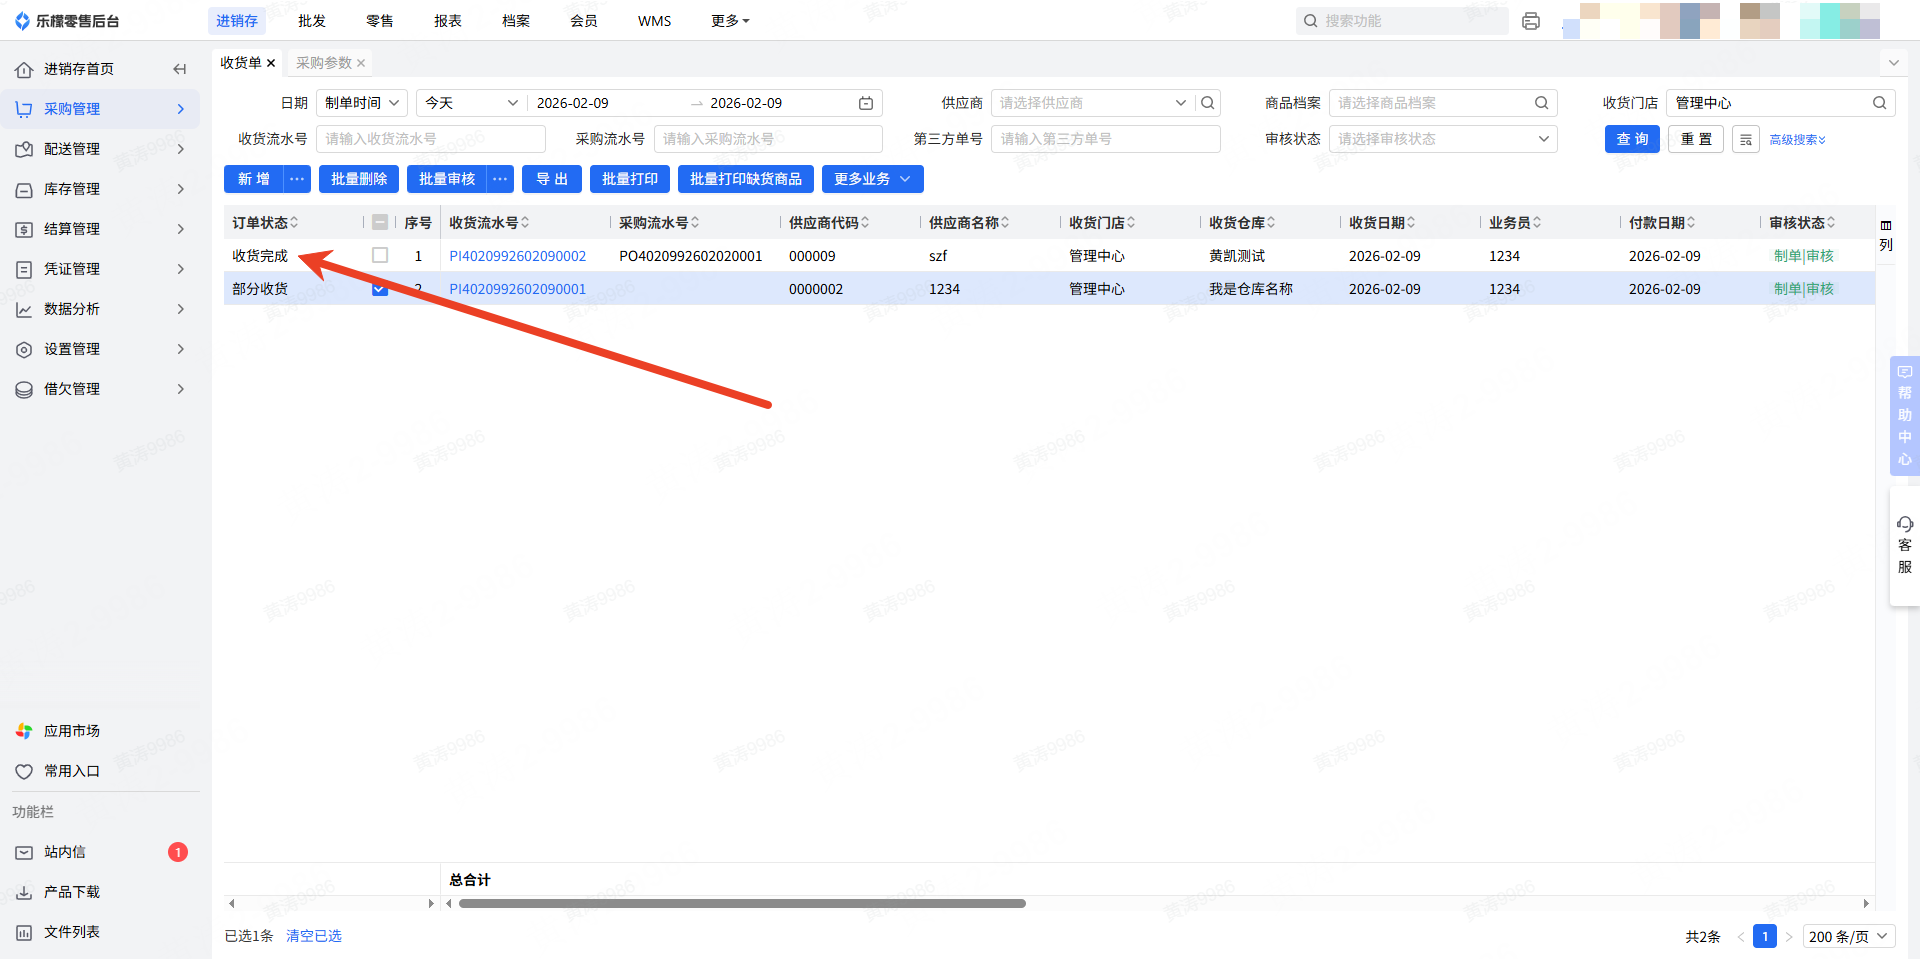This screenshot has width=1920, height=959.
Task: Expand 高级搜索 advanced search options
Action: [x=1798, y=140]
